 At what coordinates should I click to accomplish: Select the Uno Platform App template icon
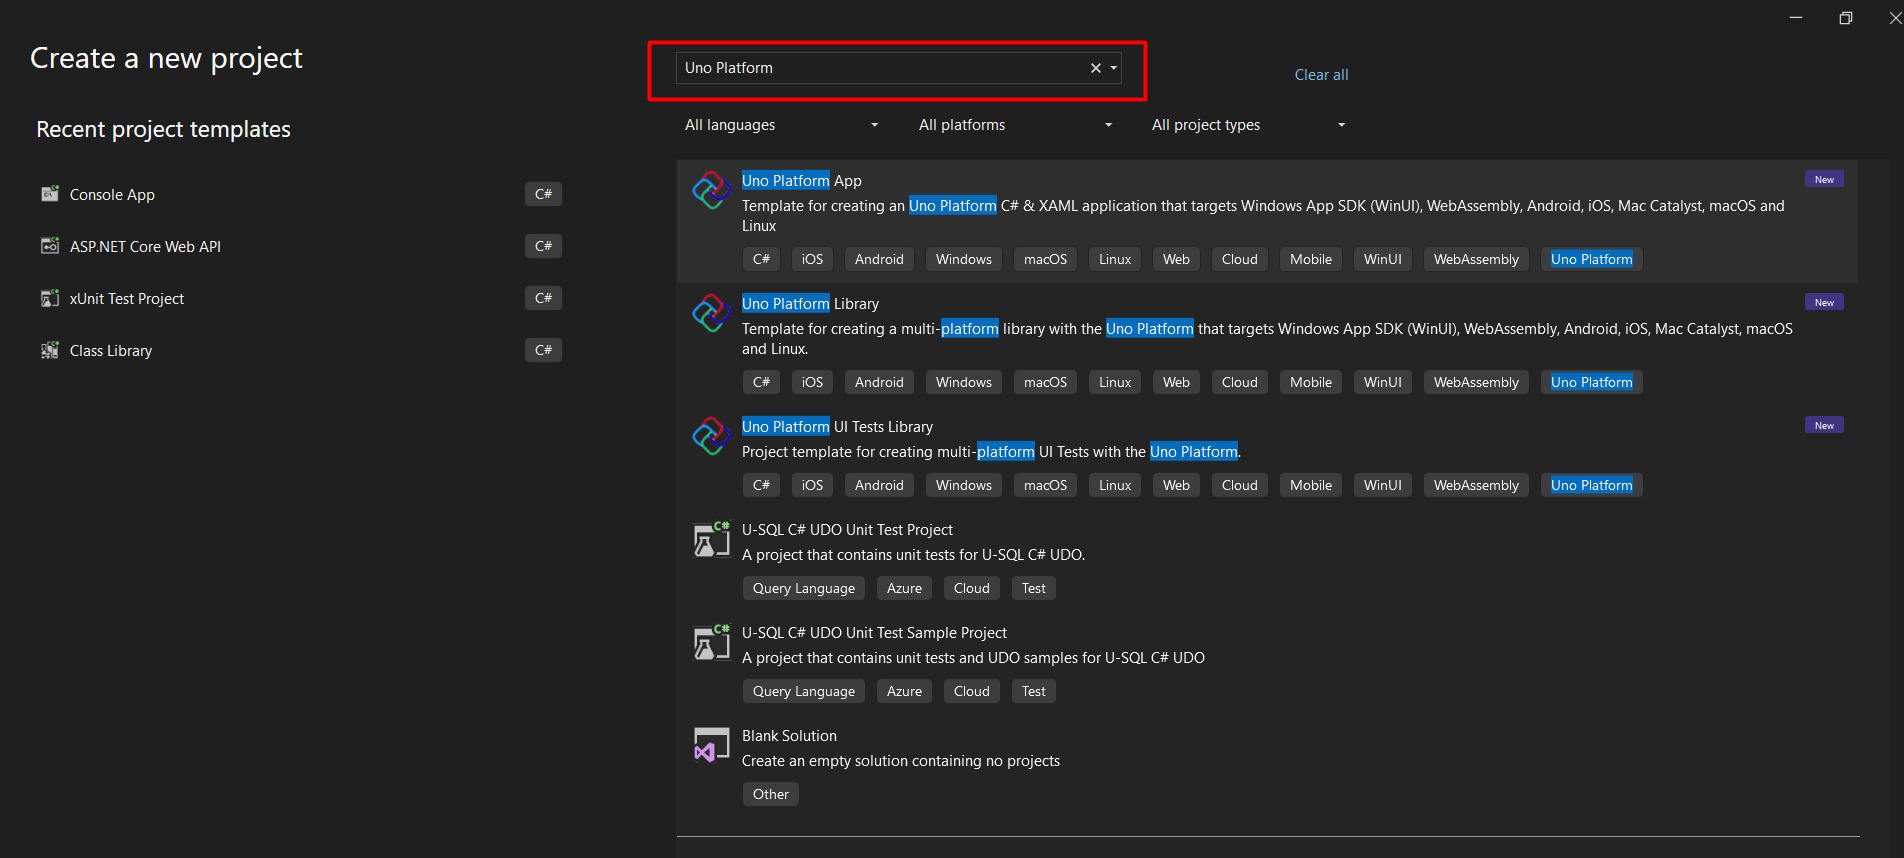pyautogui.click(x=711, y=190)
